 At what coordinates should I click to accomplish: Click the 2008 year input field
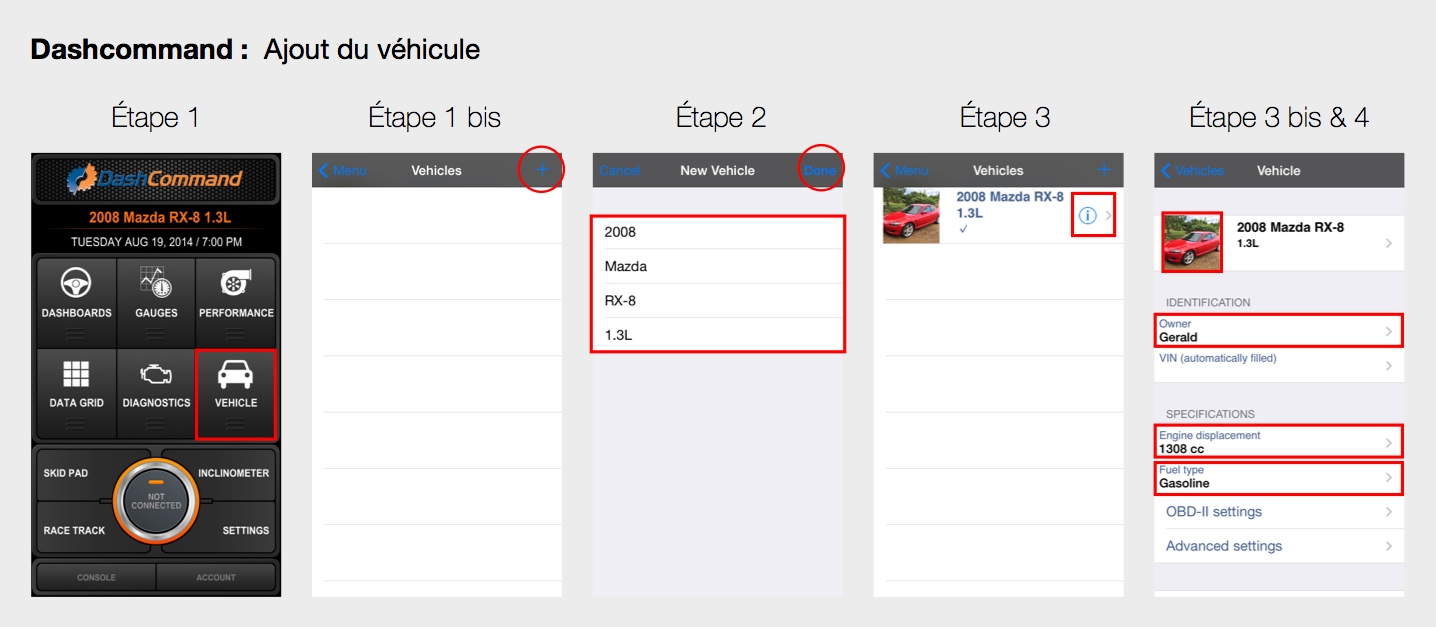(718, 232)
